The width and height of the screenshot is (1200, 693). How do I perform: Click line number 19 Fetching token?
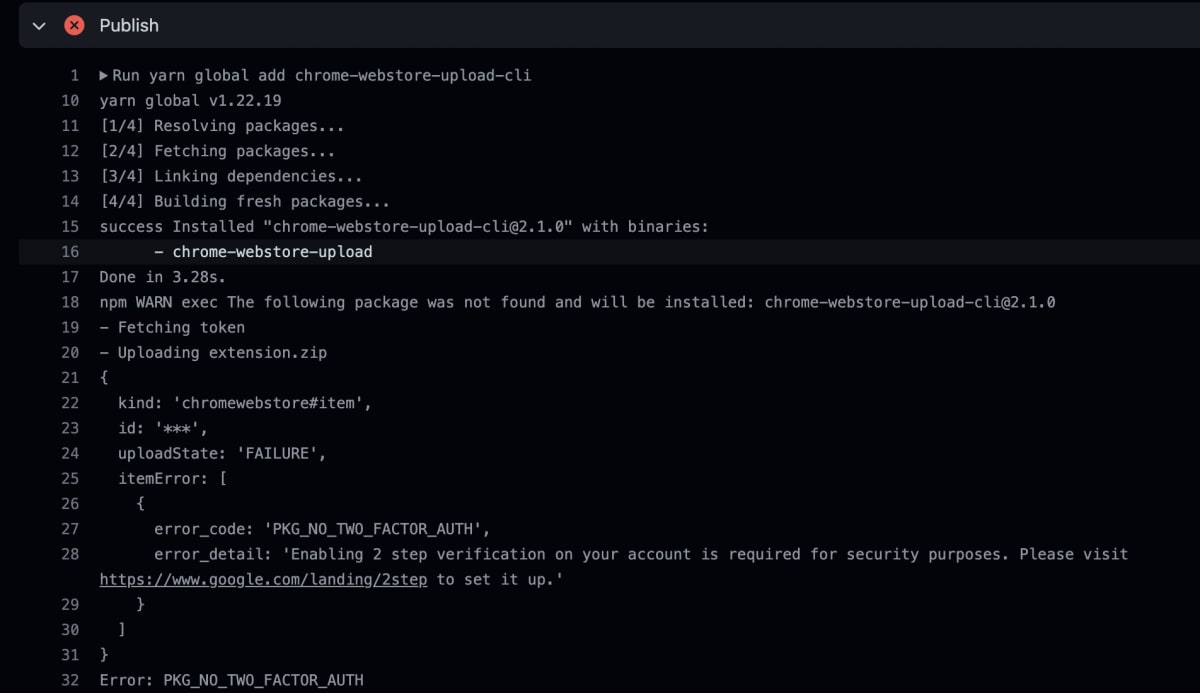70,327
